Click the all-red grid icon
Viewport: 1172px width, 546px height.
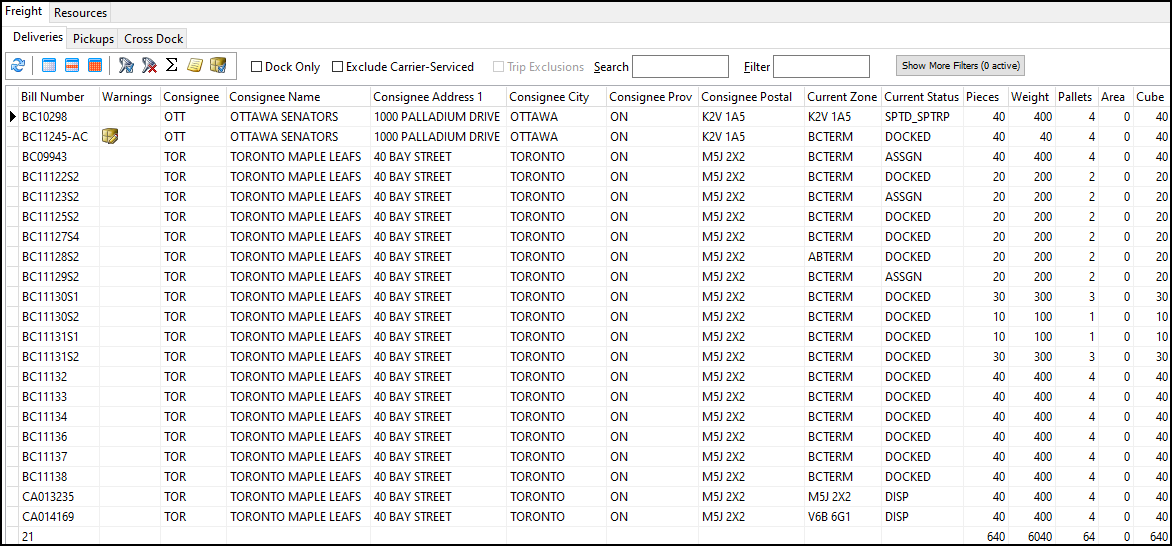[x=95, y=66]
